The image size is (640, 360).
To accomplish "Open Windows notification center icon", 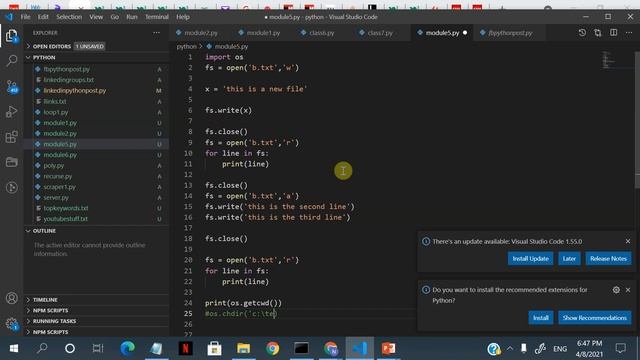I will pyautogui.click(x=620, y=349).
